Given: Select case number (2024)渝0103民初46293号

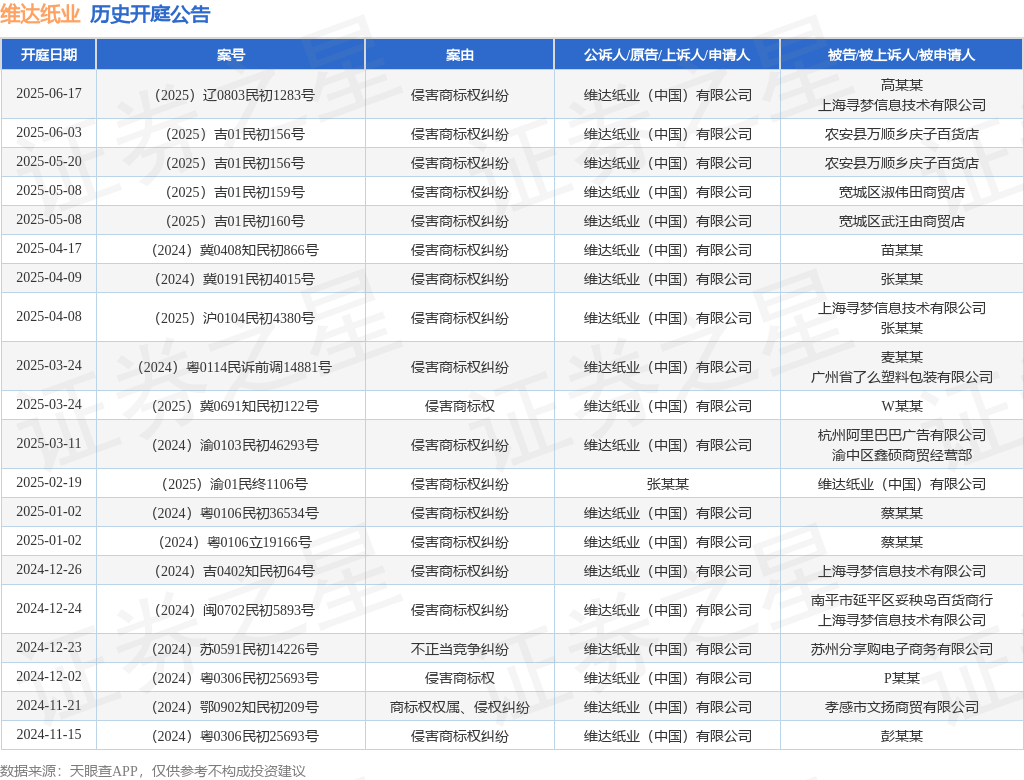Looking at the screenshot, I should coord(234,445).
